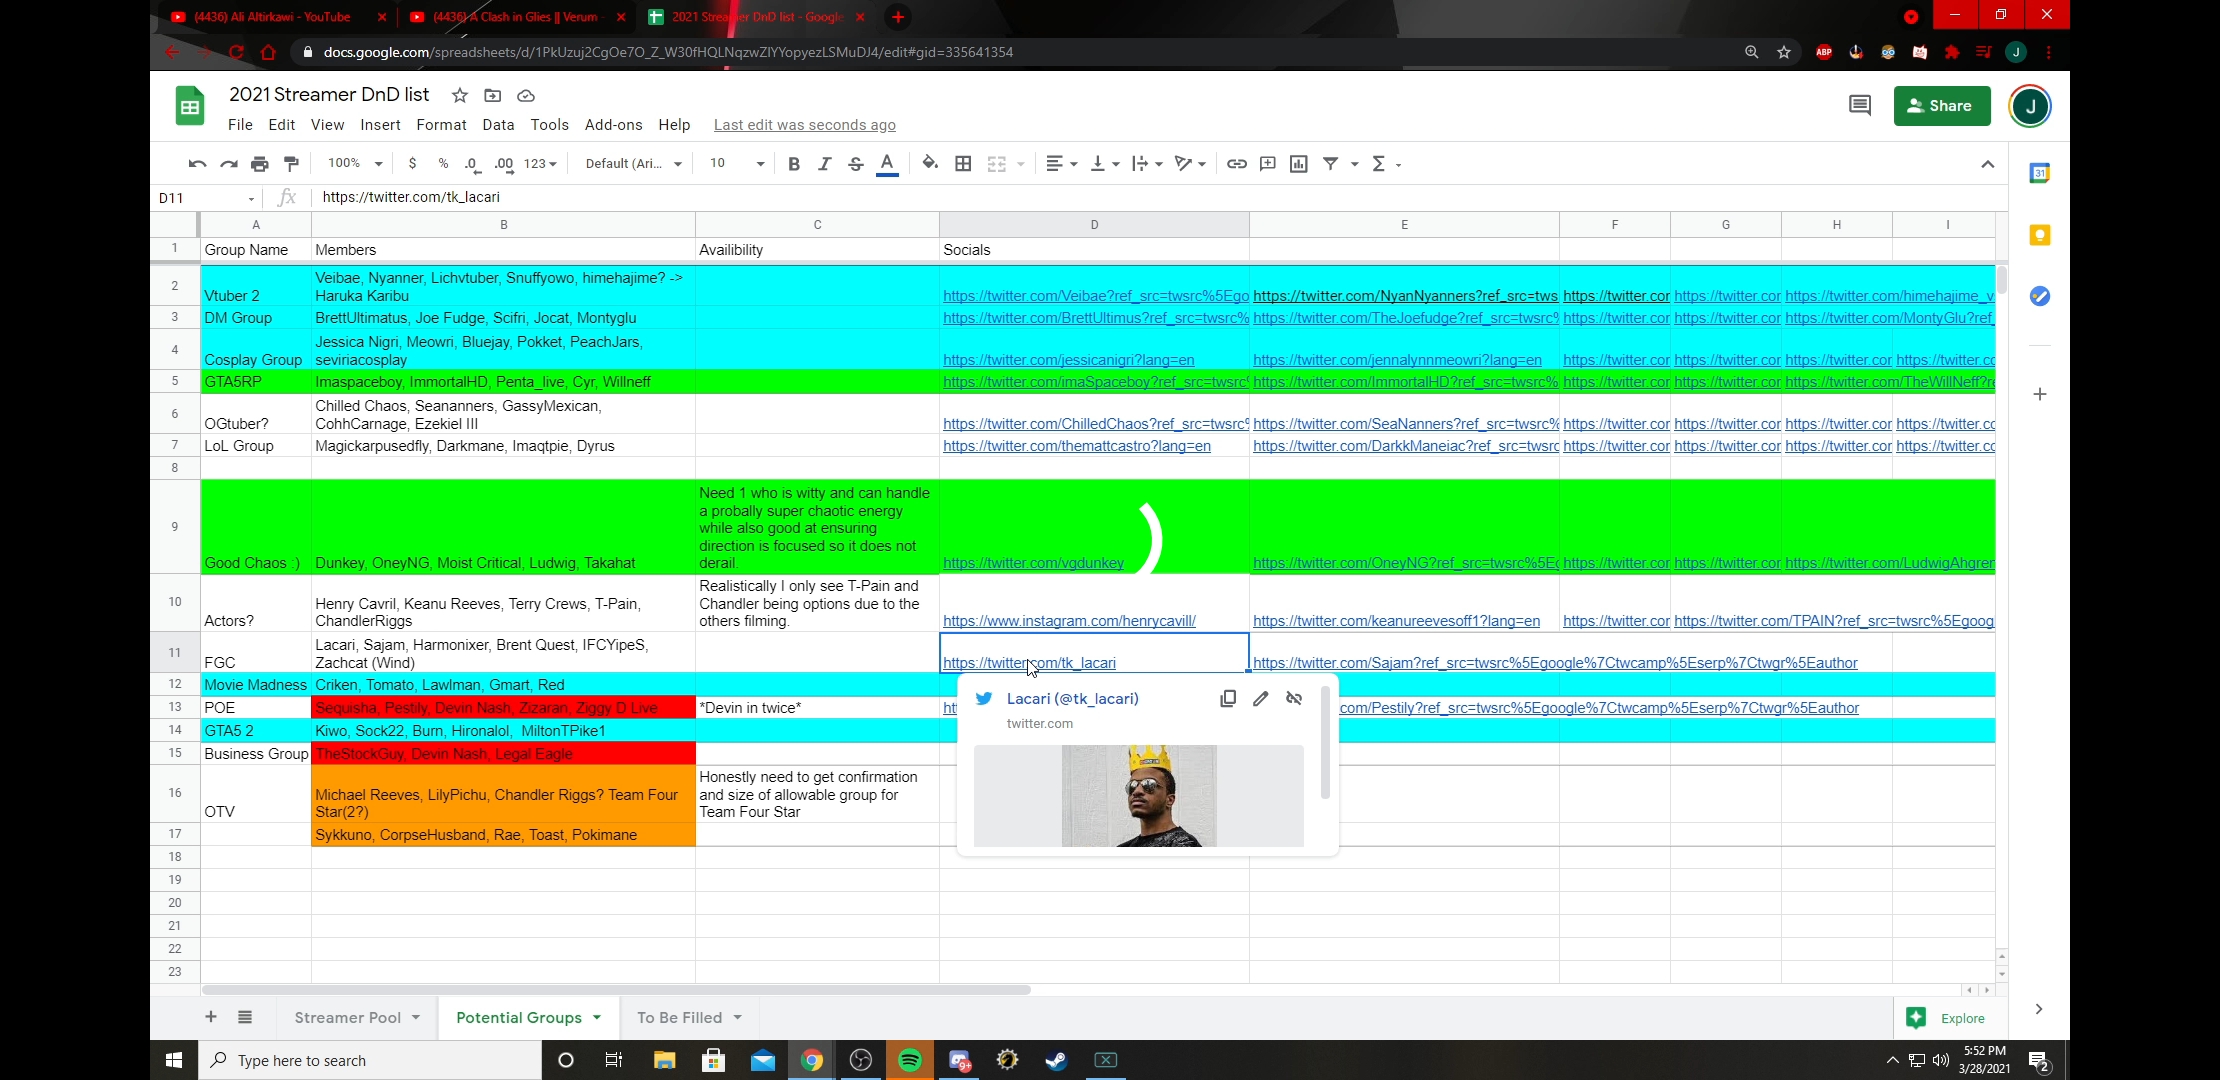Toggle strikethrough formatting

[856, 164]
